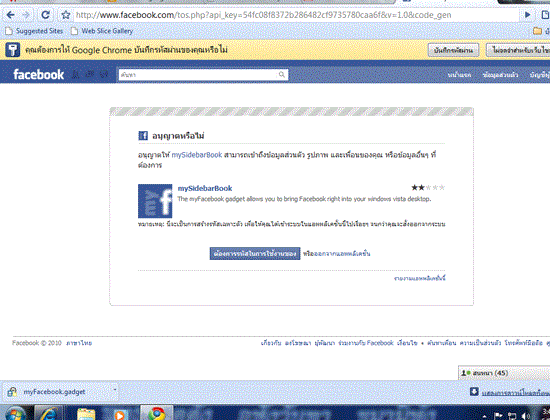Select the Google Chrome taskbar icon
Viewport: 550px width, 420px height.
(x=157, y=413)
